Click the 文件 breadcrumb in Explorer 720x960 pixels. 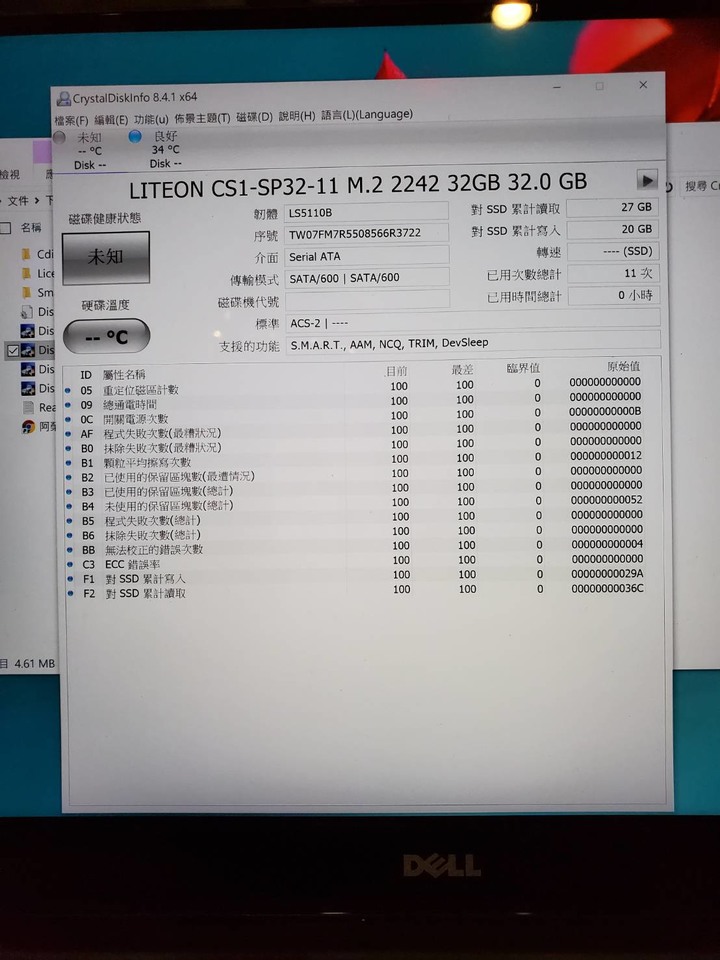click(x=18, y=200)
